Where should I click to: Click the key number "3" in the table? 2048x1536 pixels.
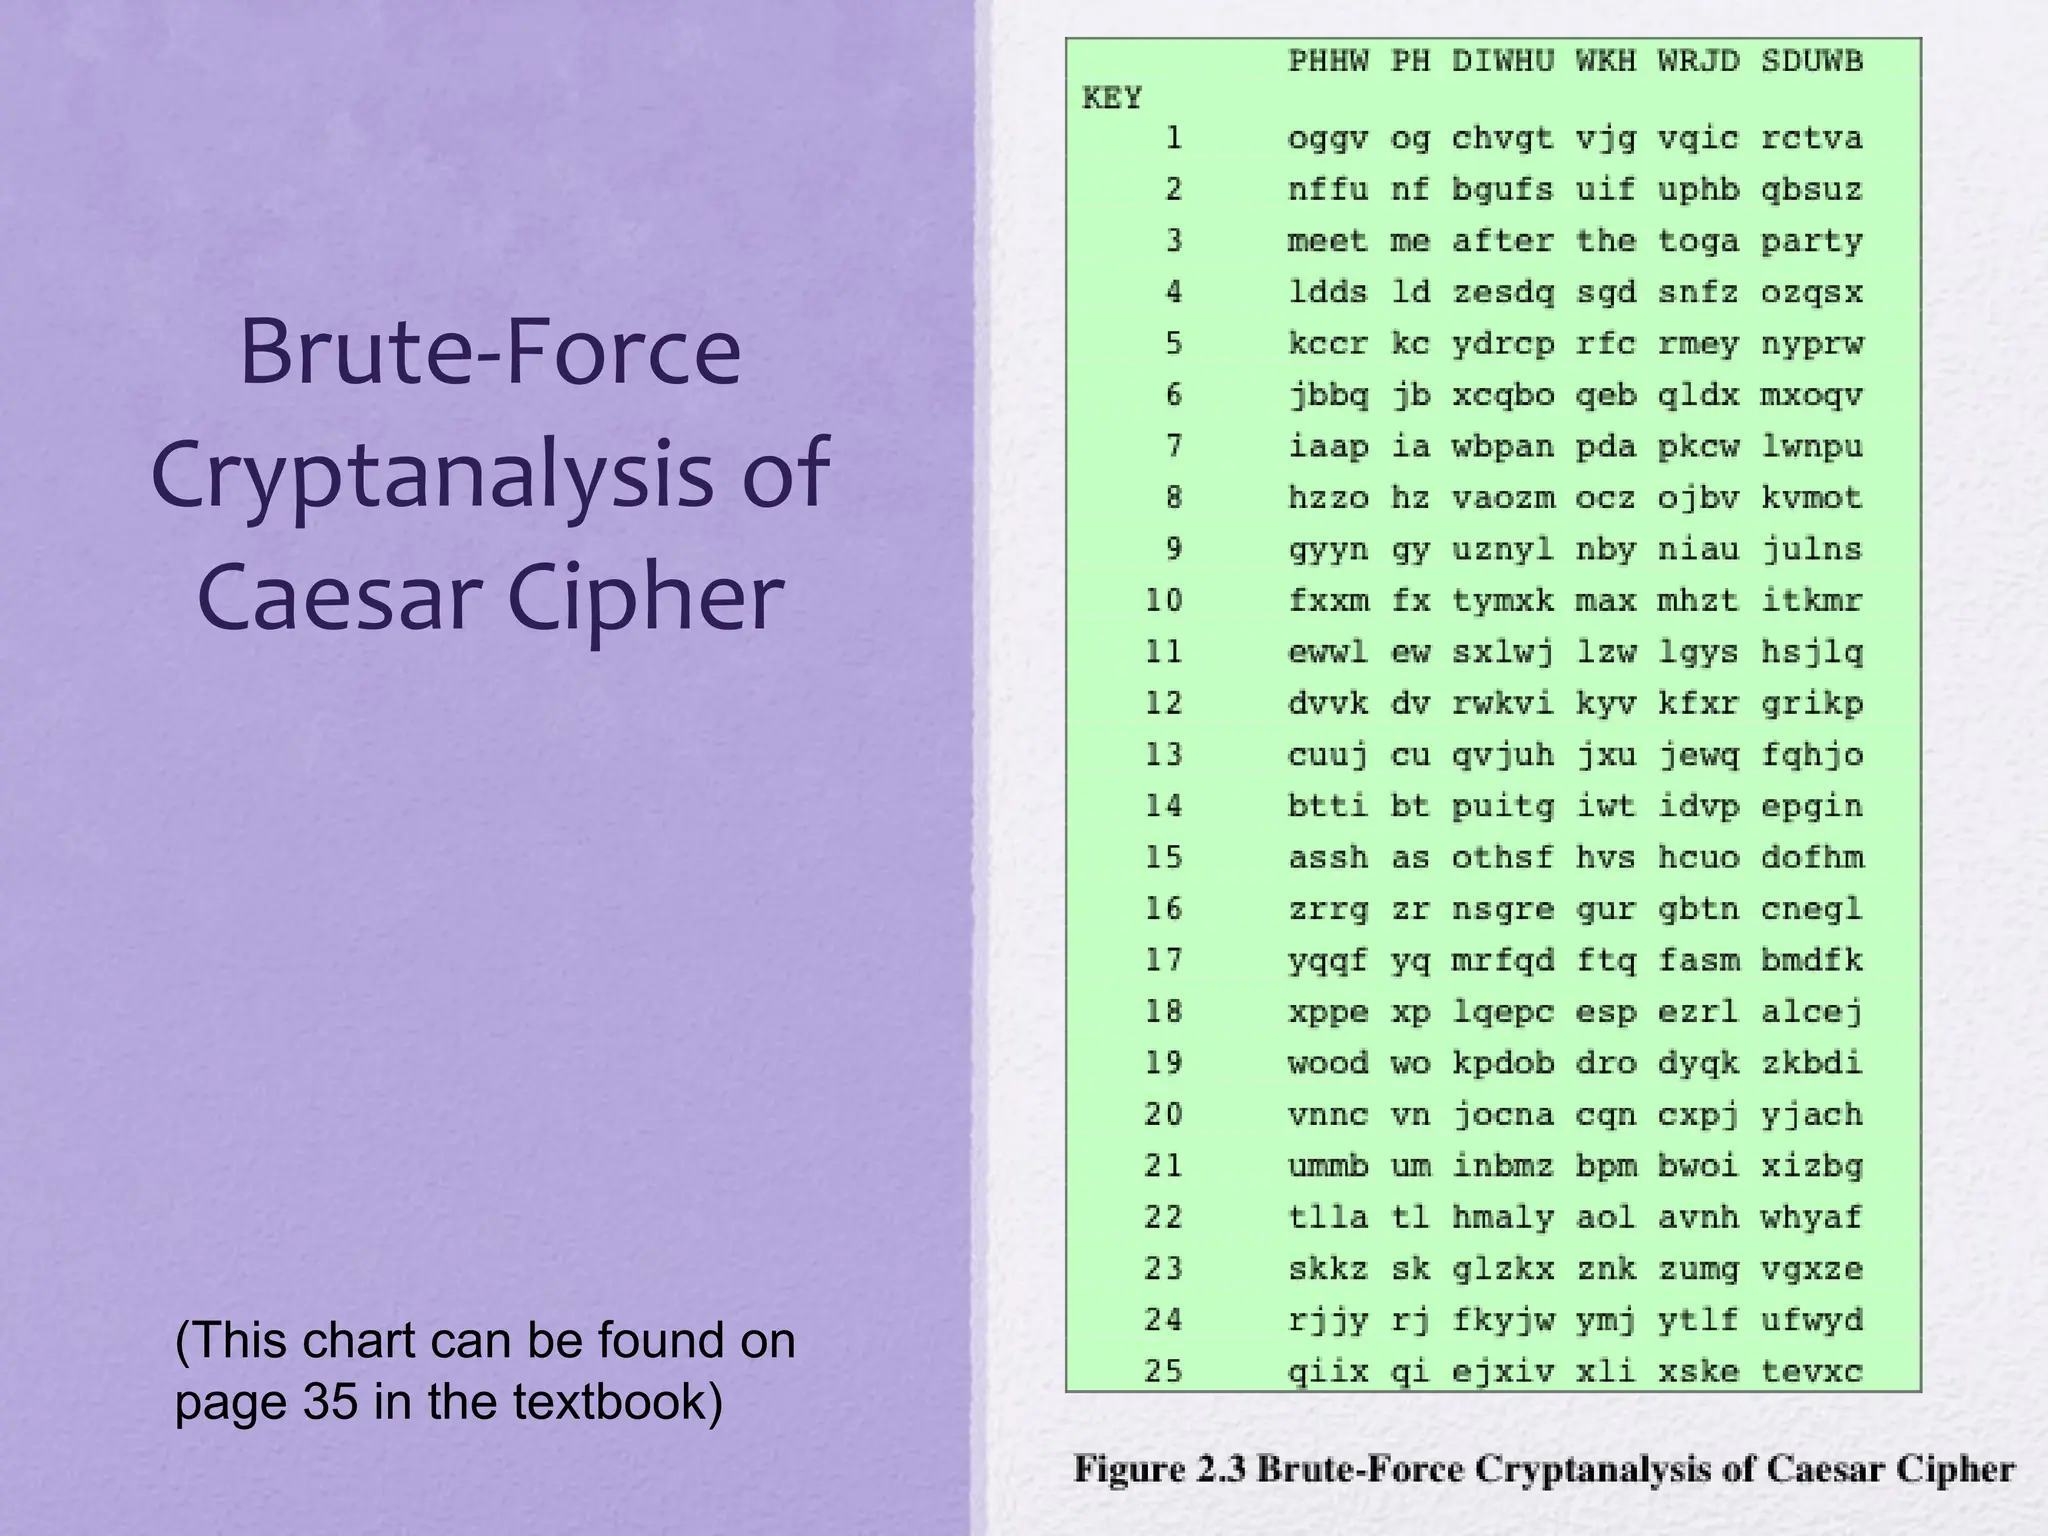[1174, 241]
